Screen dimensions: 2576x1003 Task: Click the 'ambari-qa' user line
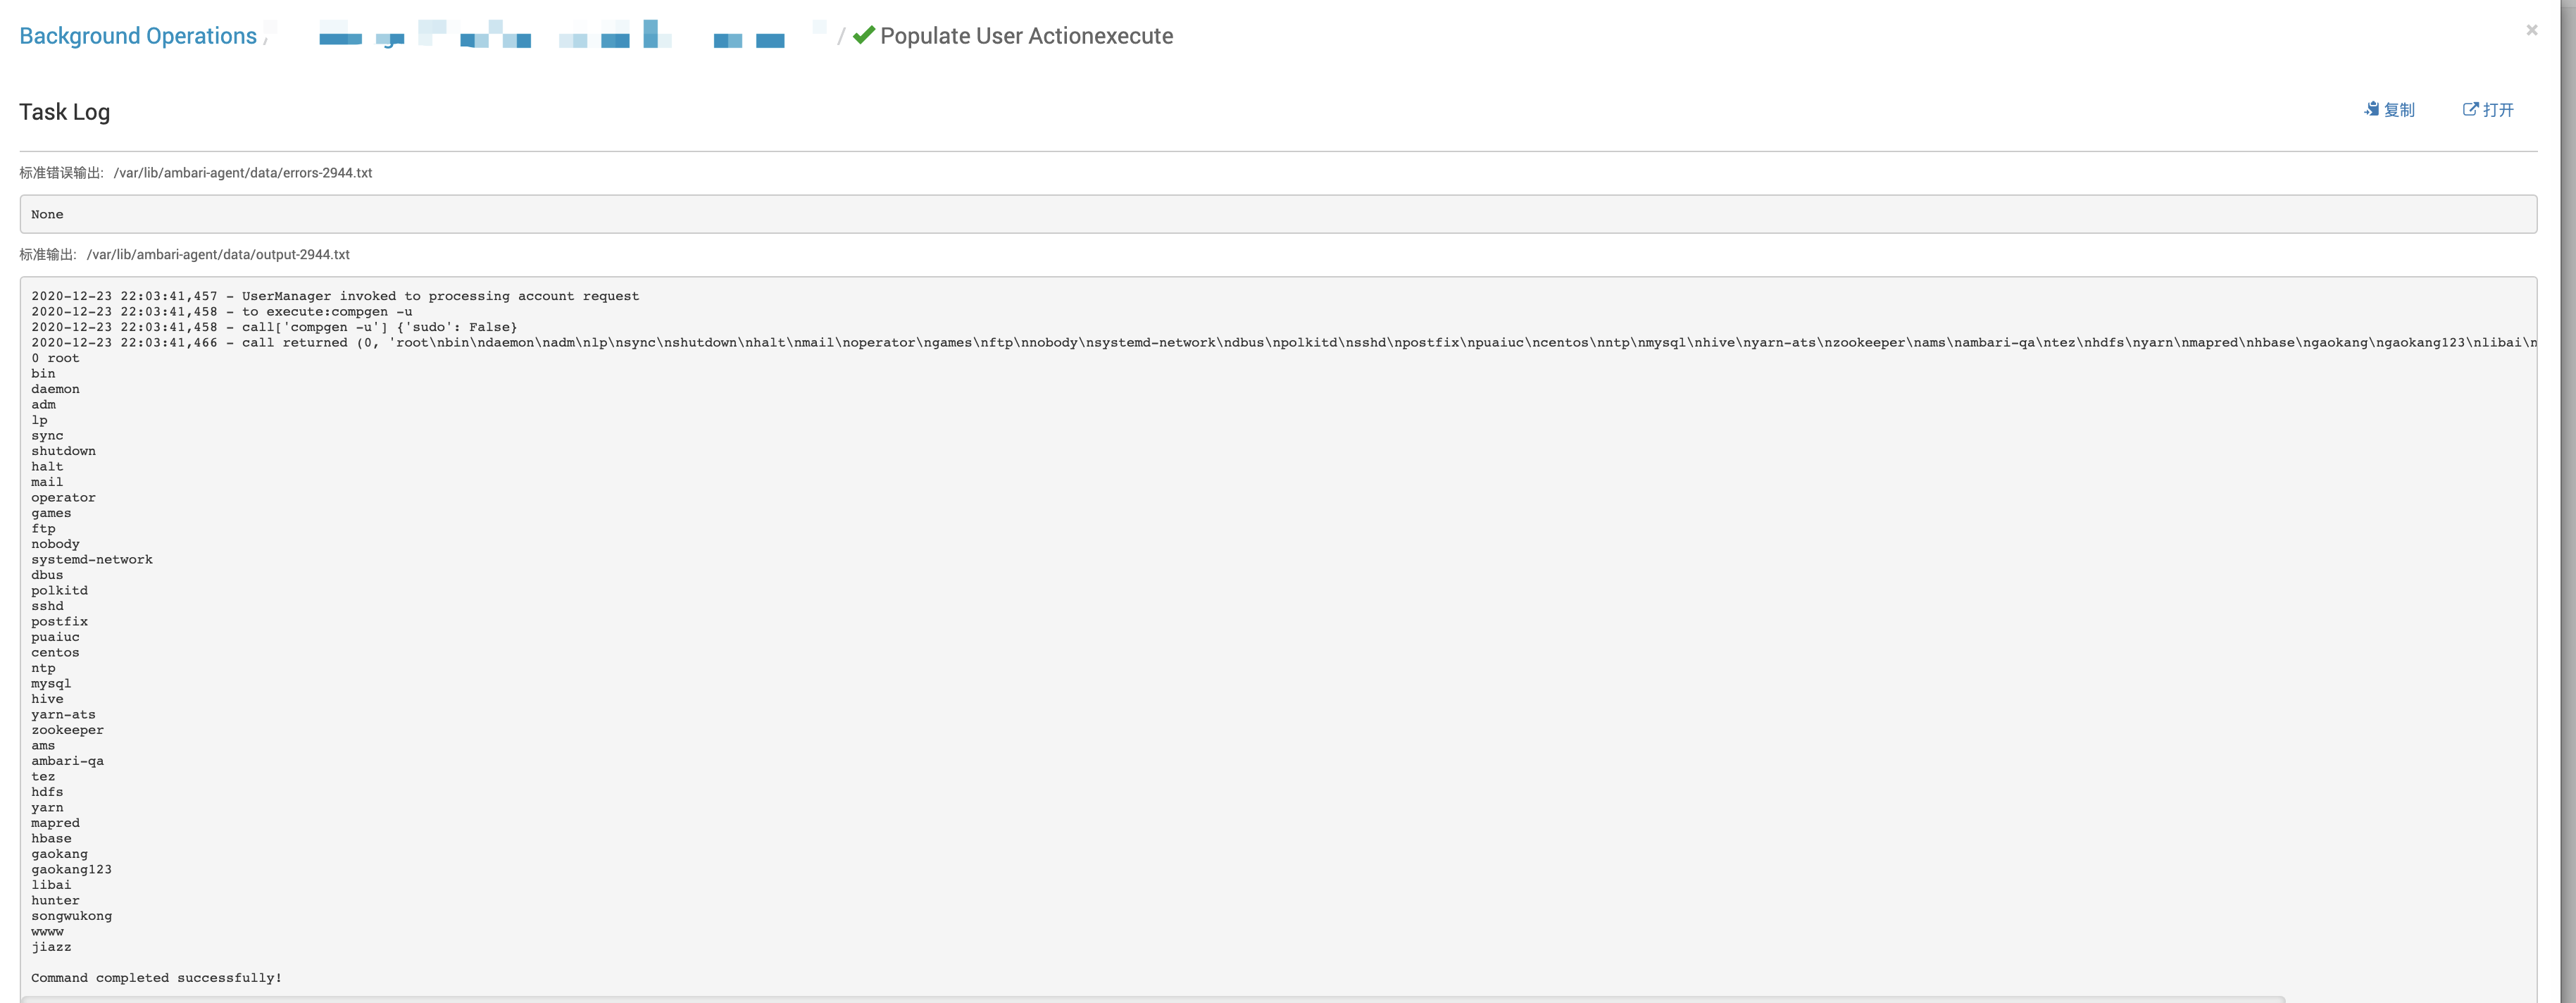(x=67, y=761)
